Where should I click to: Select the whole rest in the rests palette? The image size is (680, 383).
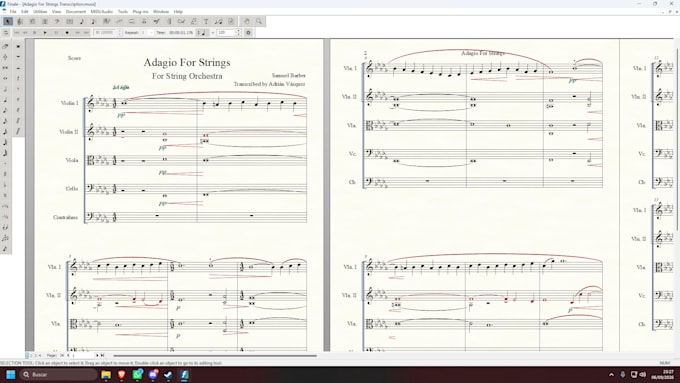tap(18, 56)
